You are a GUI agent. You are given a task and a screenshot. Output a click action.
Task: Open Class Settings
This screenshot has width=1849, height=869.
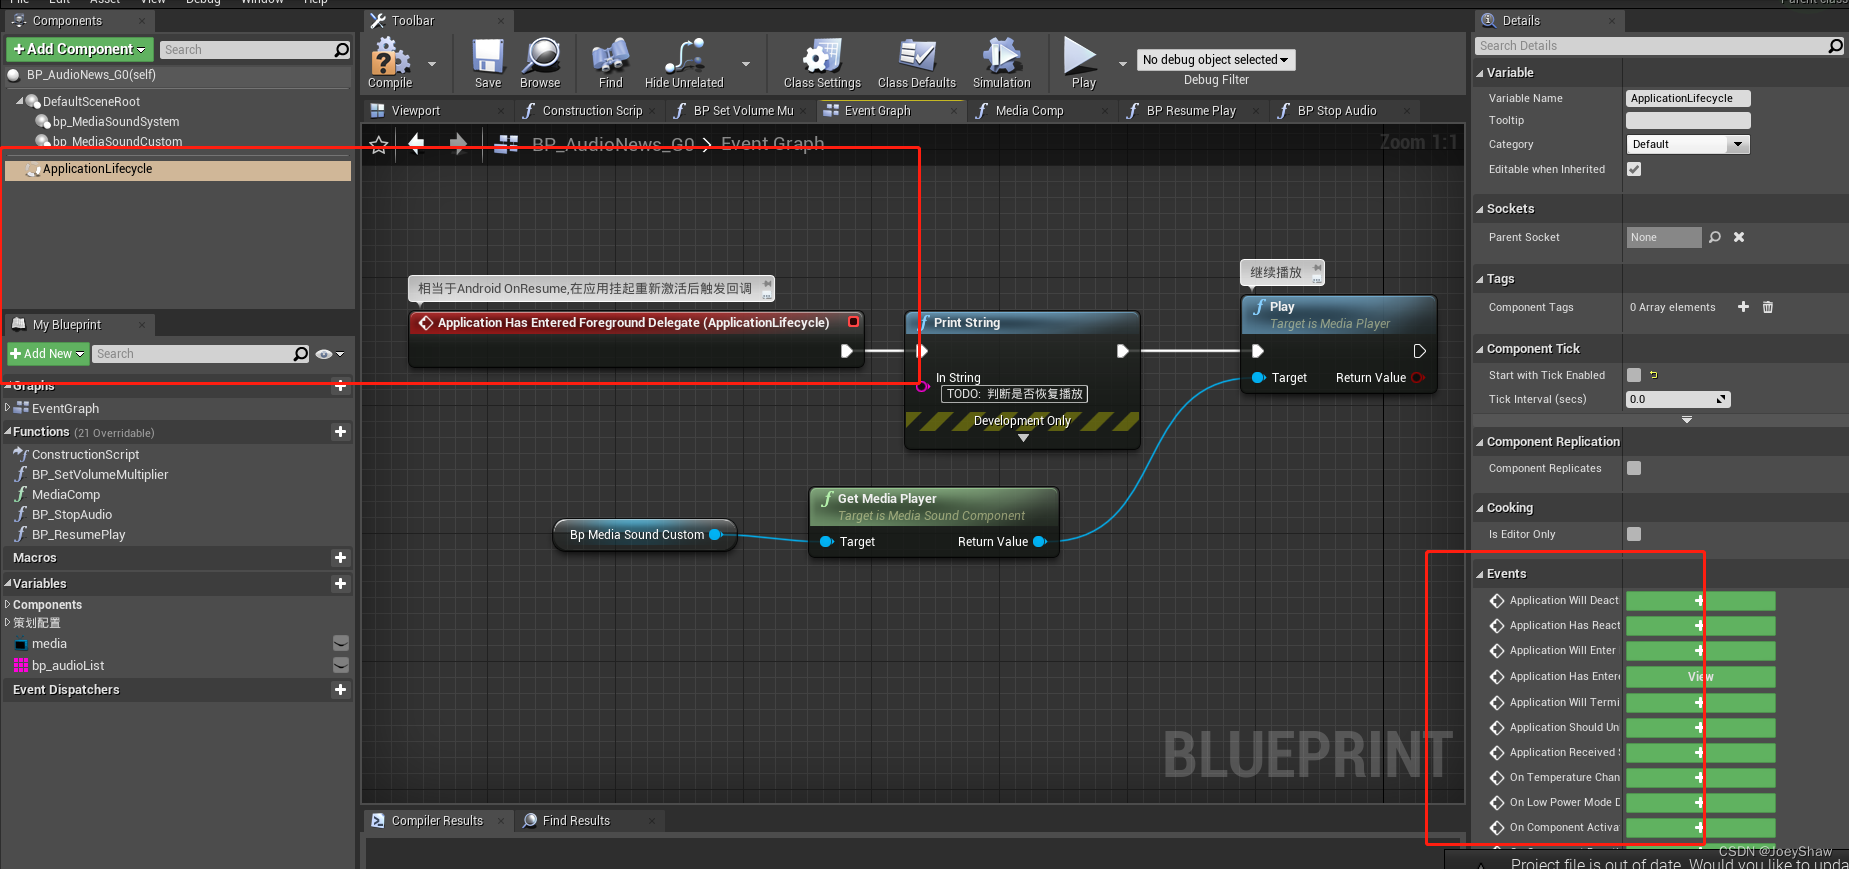(822, 64)
